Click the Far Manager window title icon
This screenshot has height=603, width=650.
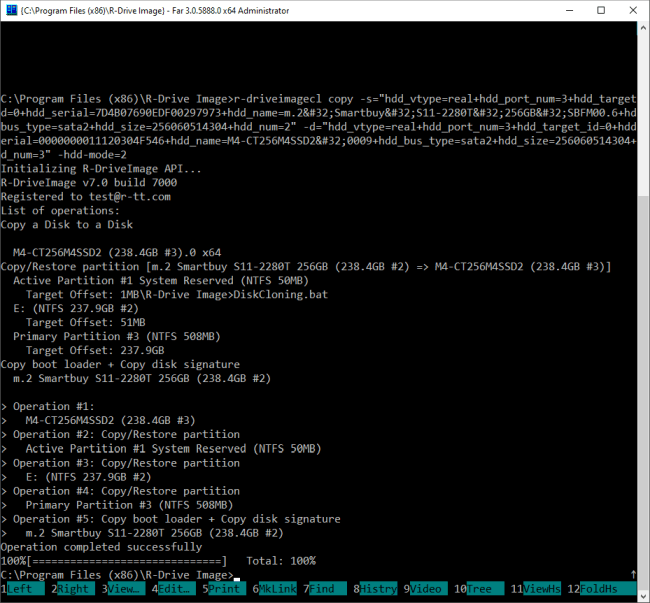(11, 10)
